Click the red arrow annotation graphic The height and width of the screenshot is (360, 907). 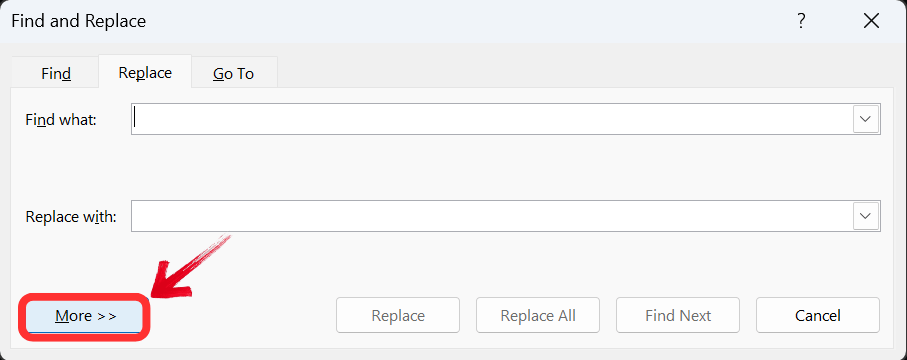[188, 267]
